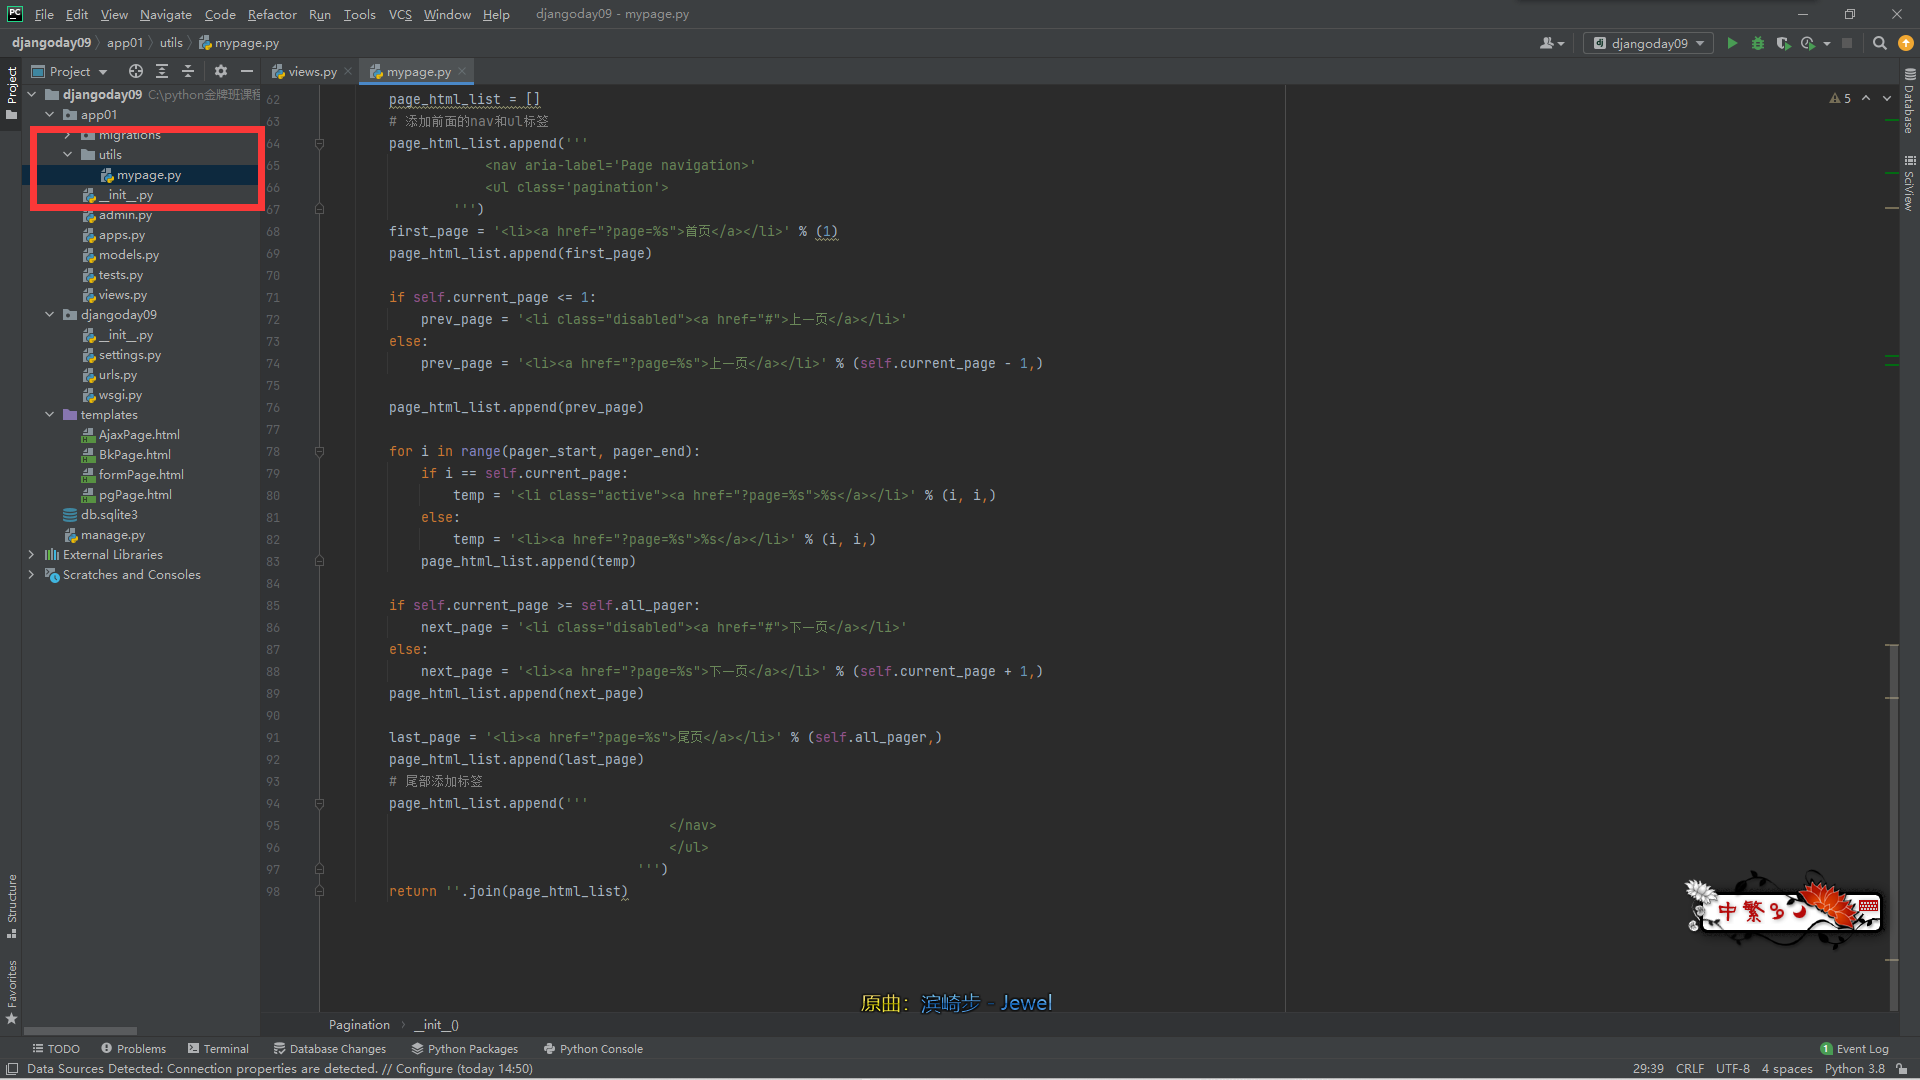Close the views.py editor tab
The width and height of the screenshot is (1920, 1080).
coord(348,71)
